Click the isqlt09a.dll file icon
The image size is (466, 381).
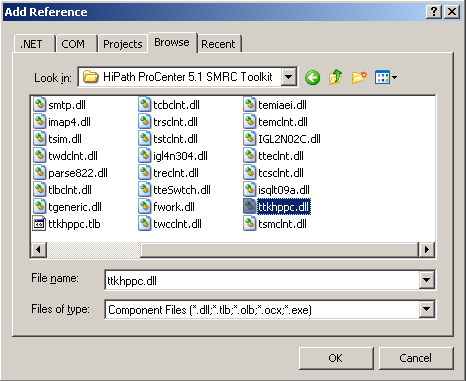click(249, 189)
